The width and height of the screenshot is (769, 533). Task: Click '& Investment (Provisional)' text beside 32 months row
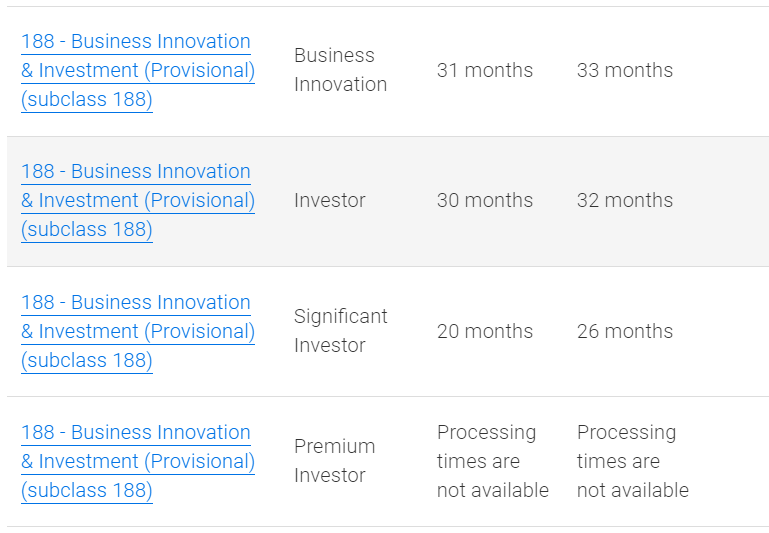point(138,200)
